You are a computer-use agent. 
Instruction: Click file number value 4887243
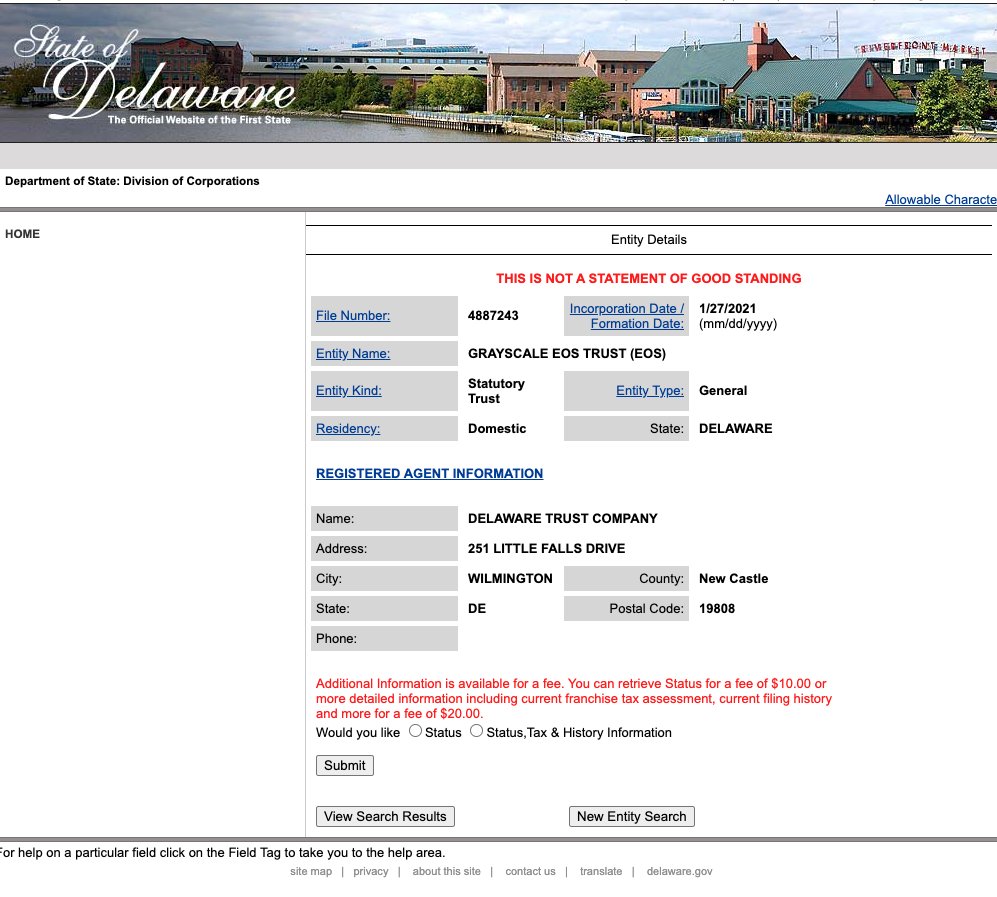coord(493,316)
